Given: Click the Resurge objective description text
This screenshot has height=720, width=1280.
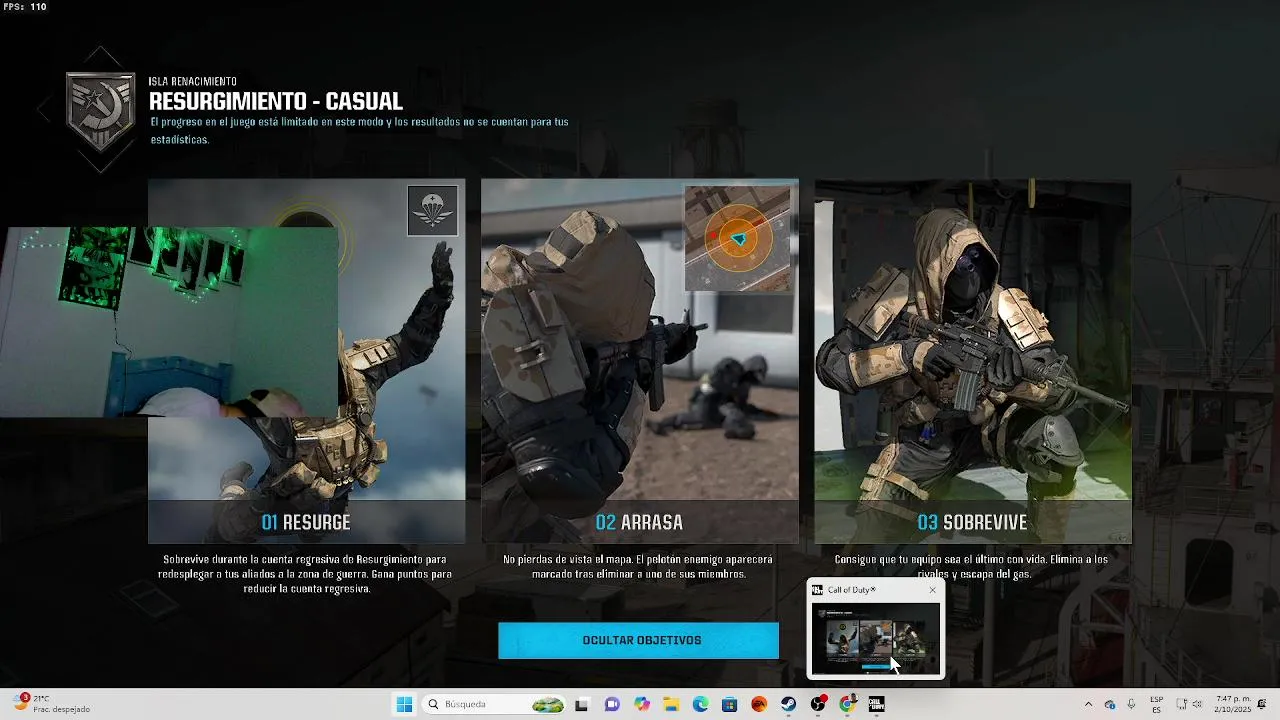Looking at the screenshot, I should pyautogui.click(x=306, y=574).
